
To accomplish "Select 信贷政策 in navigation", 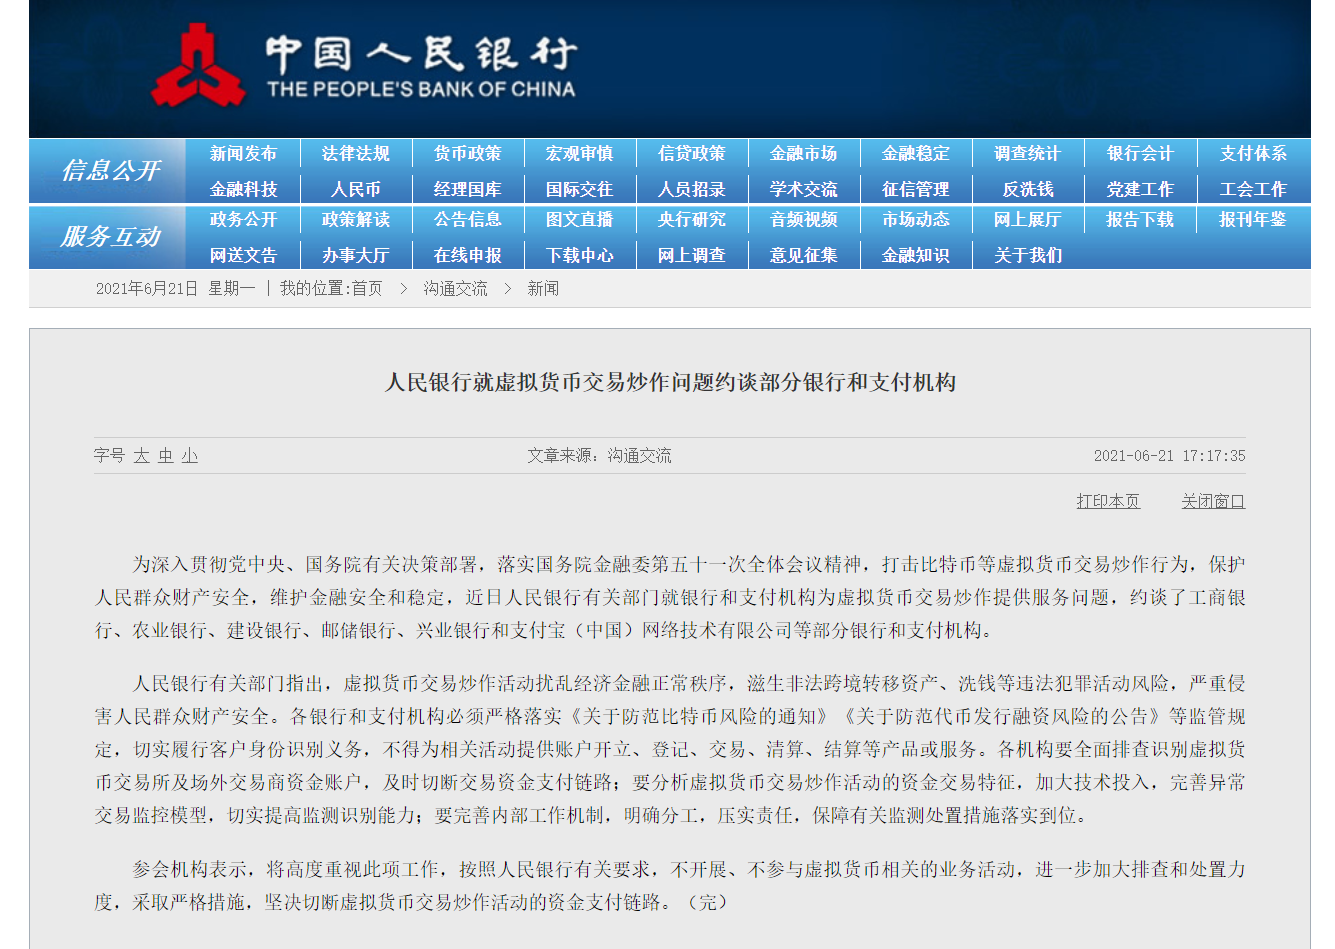I will (691, 153).
